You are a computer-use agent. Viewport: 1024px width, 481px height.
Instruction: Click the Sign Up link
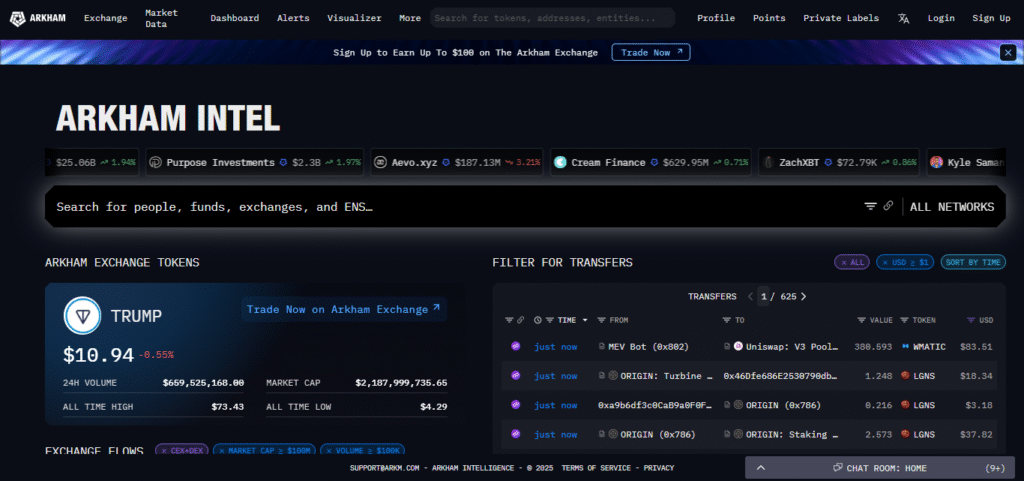[x=991, y=18]
